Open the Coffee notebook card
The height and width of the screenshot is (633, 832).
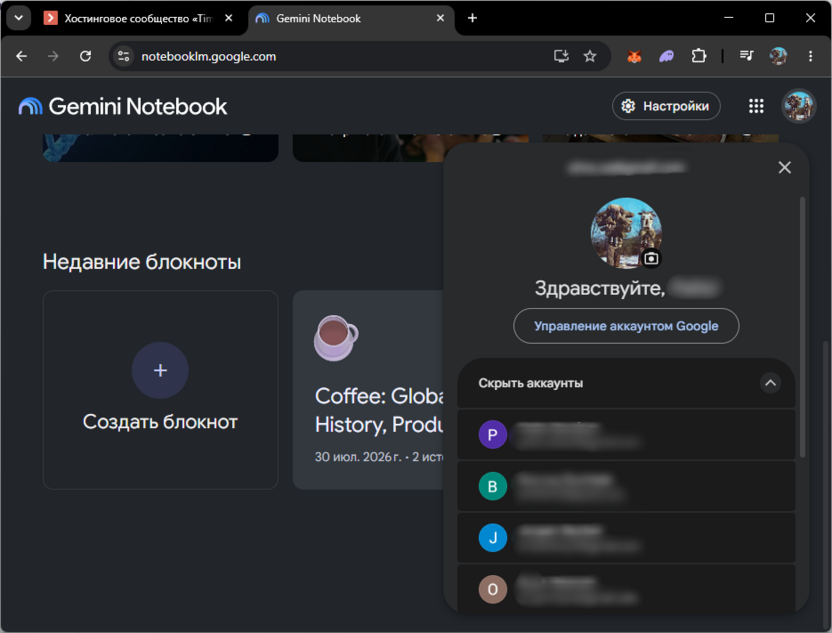[368, 389]
